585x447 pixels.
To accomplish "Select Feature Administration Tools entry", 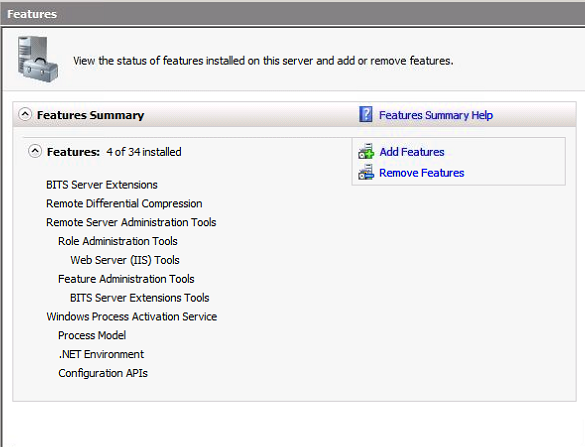I will [126, 279].
